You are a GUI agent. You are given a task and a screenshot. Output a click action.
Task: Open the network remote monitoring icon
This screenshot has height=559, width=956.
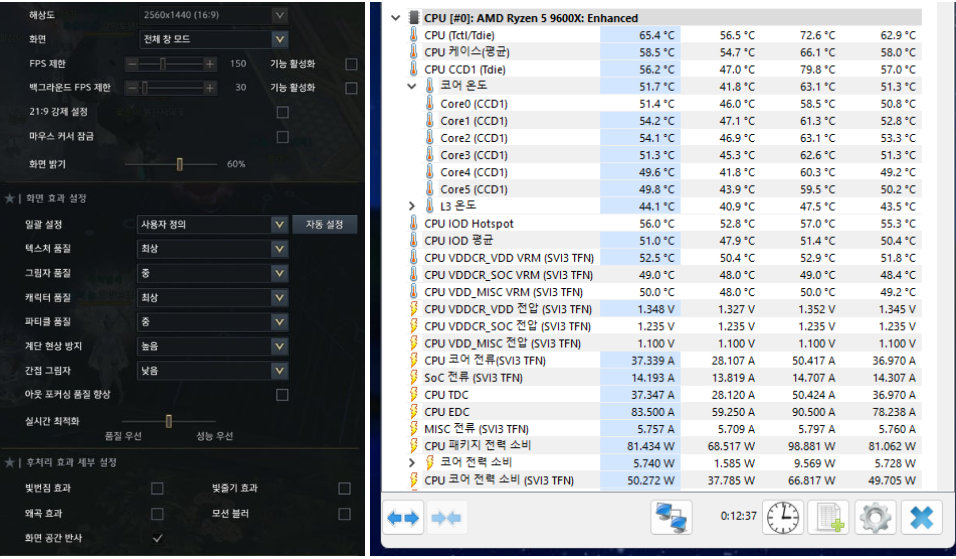672,518
